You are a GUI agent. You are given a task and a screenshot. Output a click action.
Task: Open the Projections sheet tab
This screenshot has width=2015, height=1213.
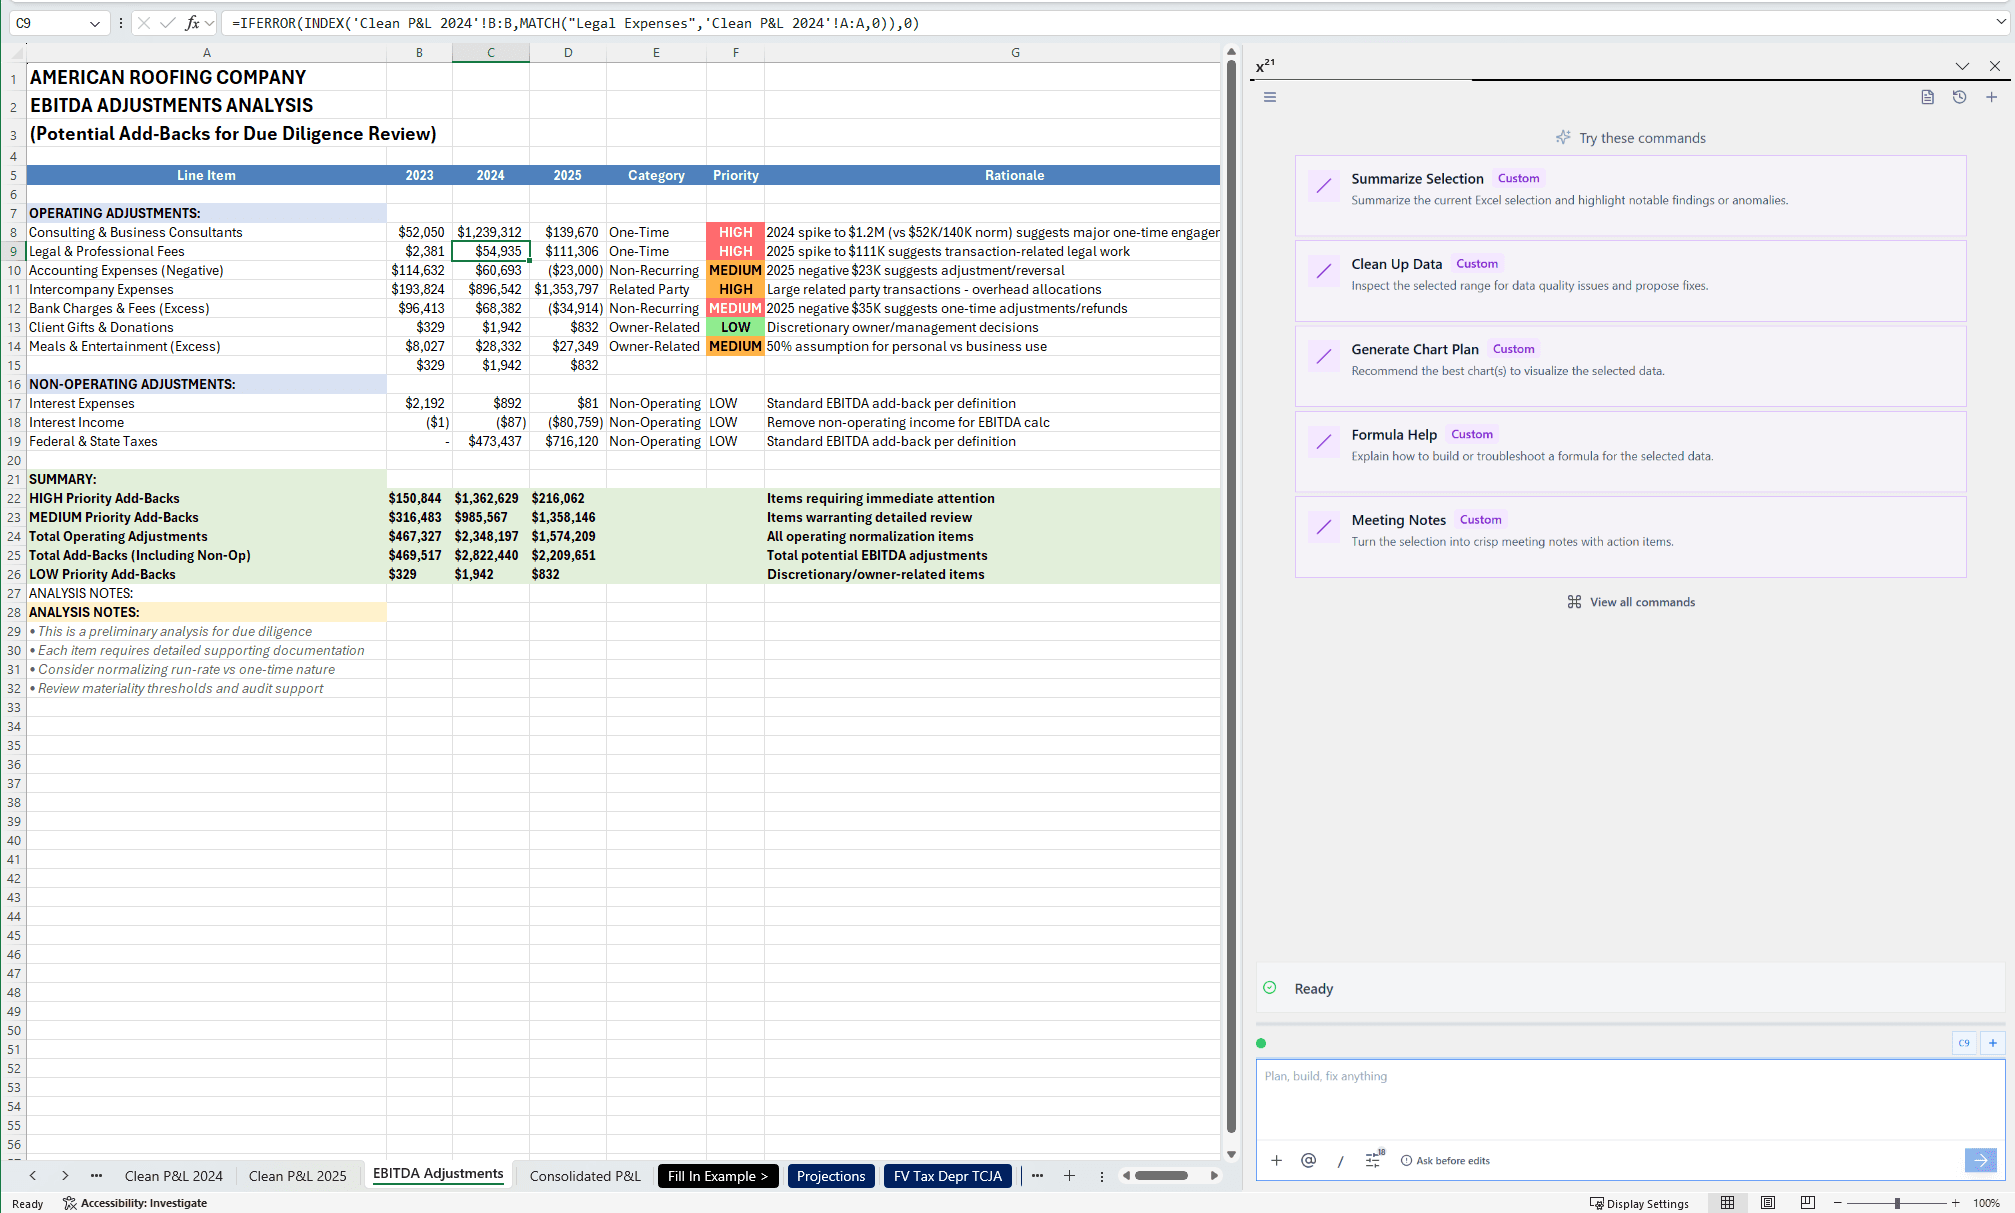[830, 1176]
